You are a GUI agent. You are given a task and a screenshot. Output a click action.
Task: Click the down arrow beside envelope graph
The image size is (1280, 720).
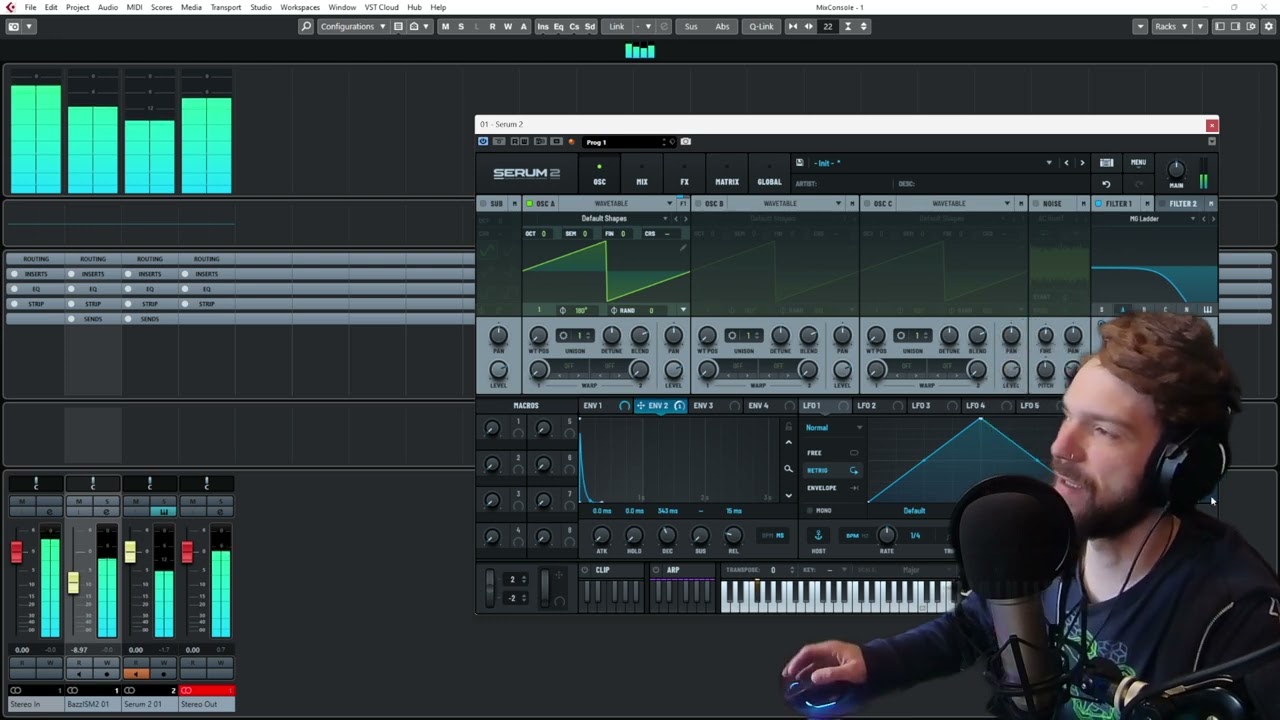pyautogui.click(x=788, y=495)
